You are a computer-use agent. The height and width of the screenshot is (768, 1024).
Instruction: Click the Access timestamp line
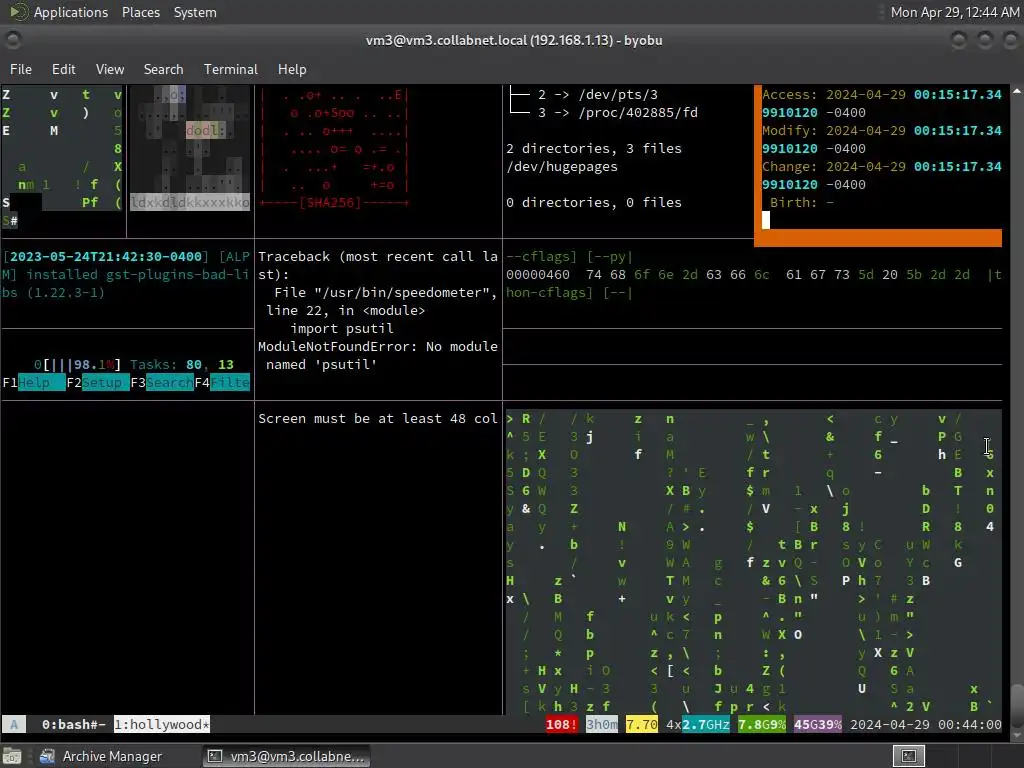point(882,95)
